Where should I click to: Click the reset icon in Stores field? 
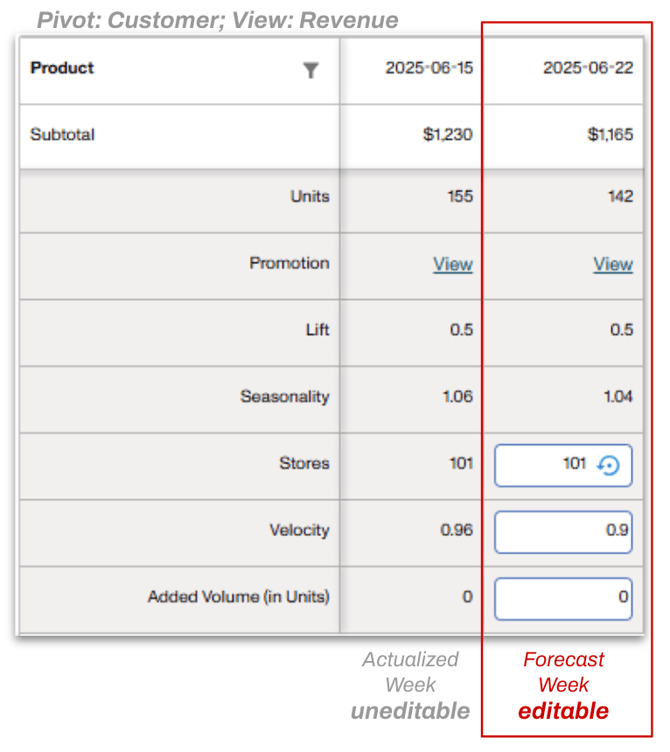(x=609, y=465)
